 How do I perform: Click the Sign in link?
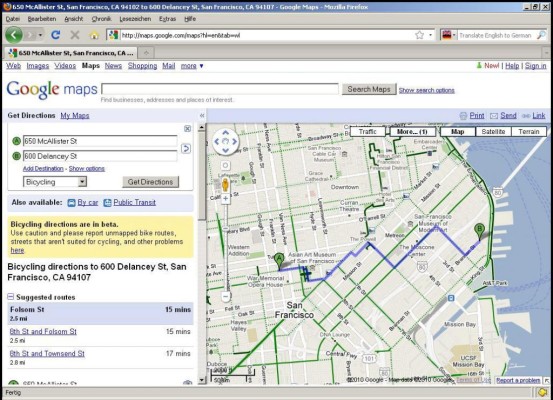[535, 66]
